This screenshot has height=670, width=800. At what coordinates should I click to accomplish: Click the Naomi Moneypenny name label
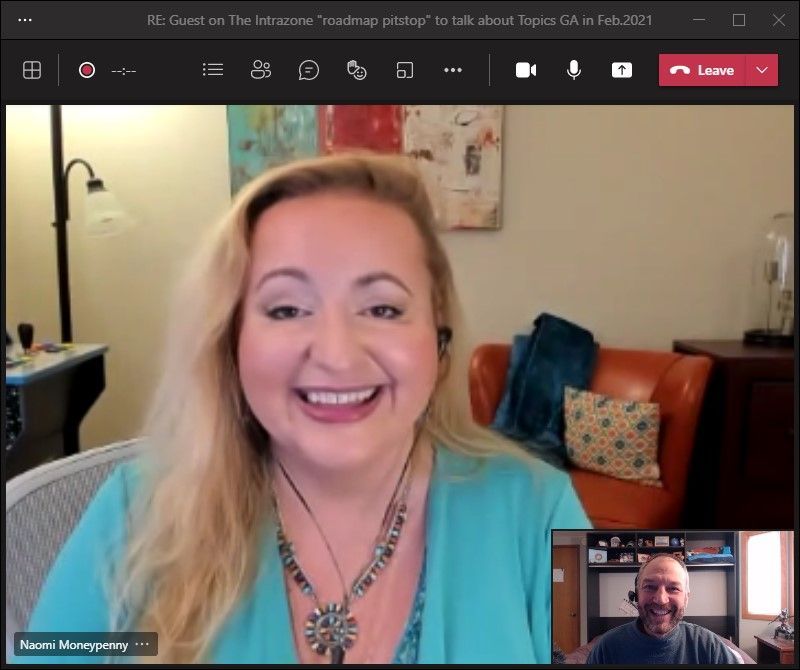pos(74,644)
